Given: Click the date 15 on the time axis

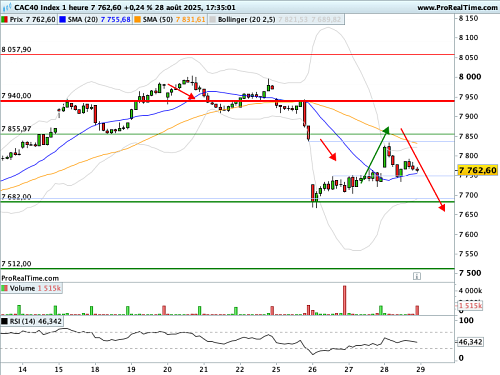Looking at the screenshot, I should [x=59, y=369].
